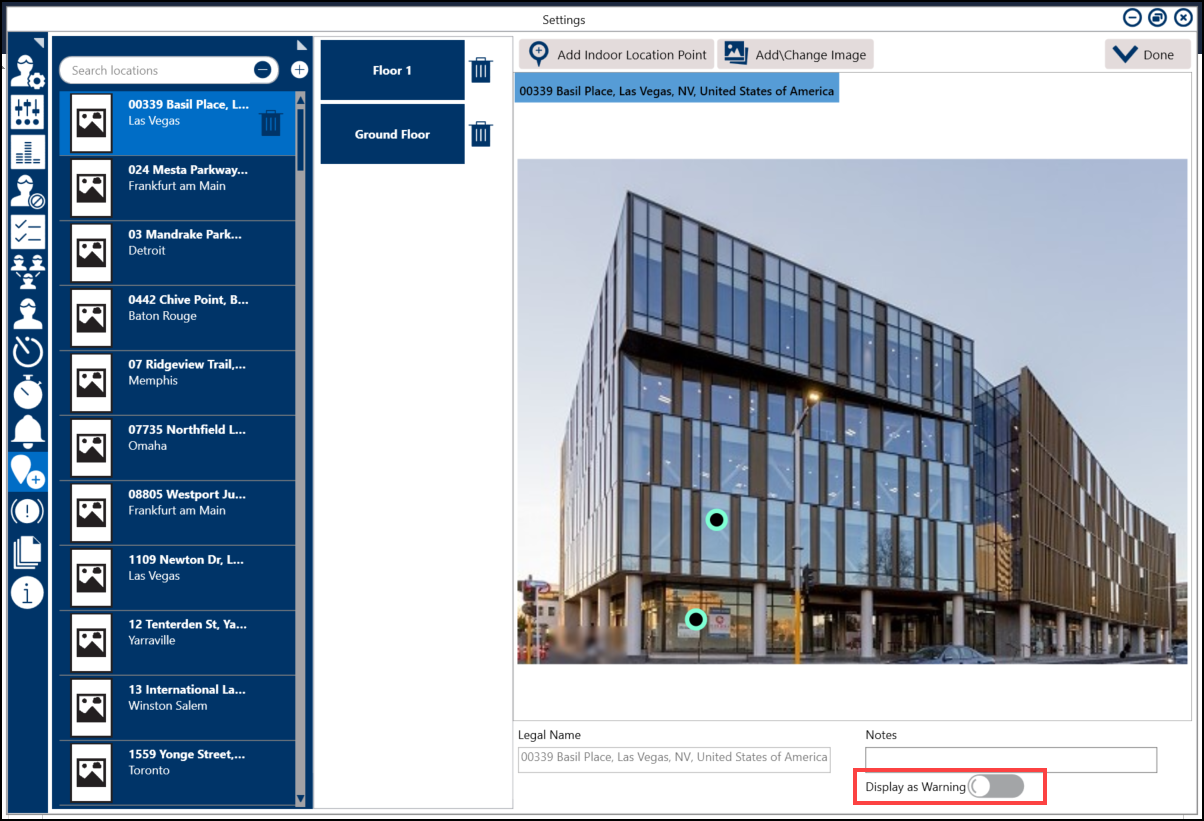Delete the Floor 1 entry
1204x821 pixels.
[x=481, y=70]
